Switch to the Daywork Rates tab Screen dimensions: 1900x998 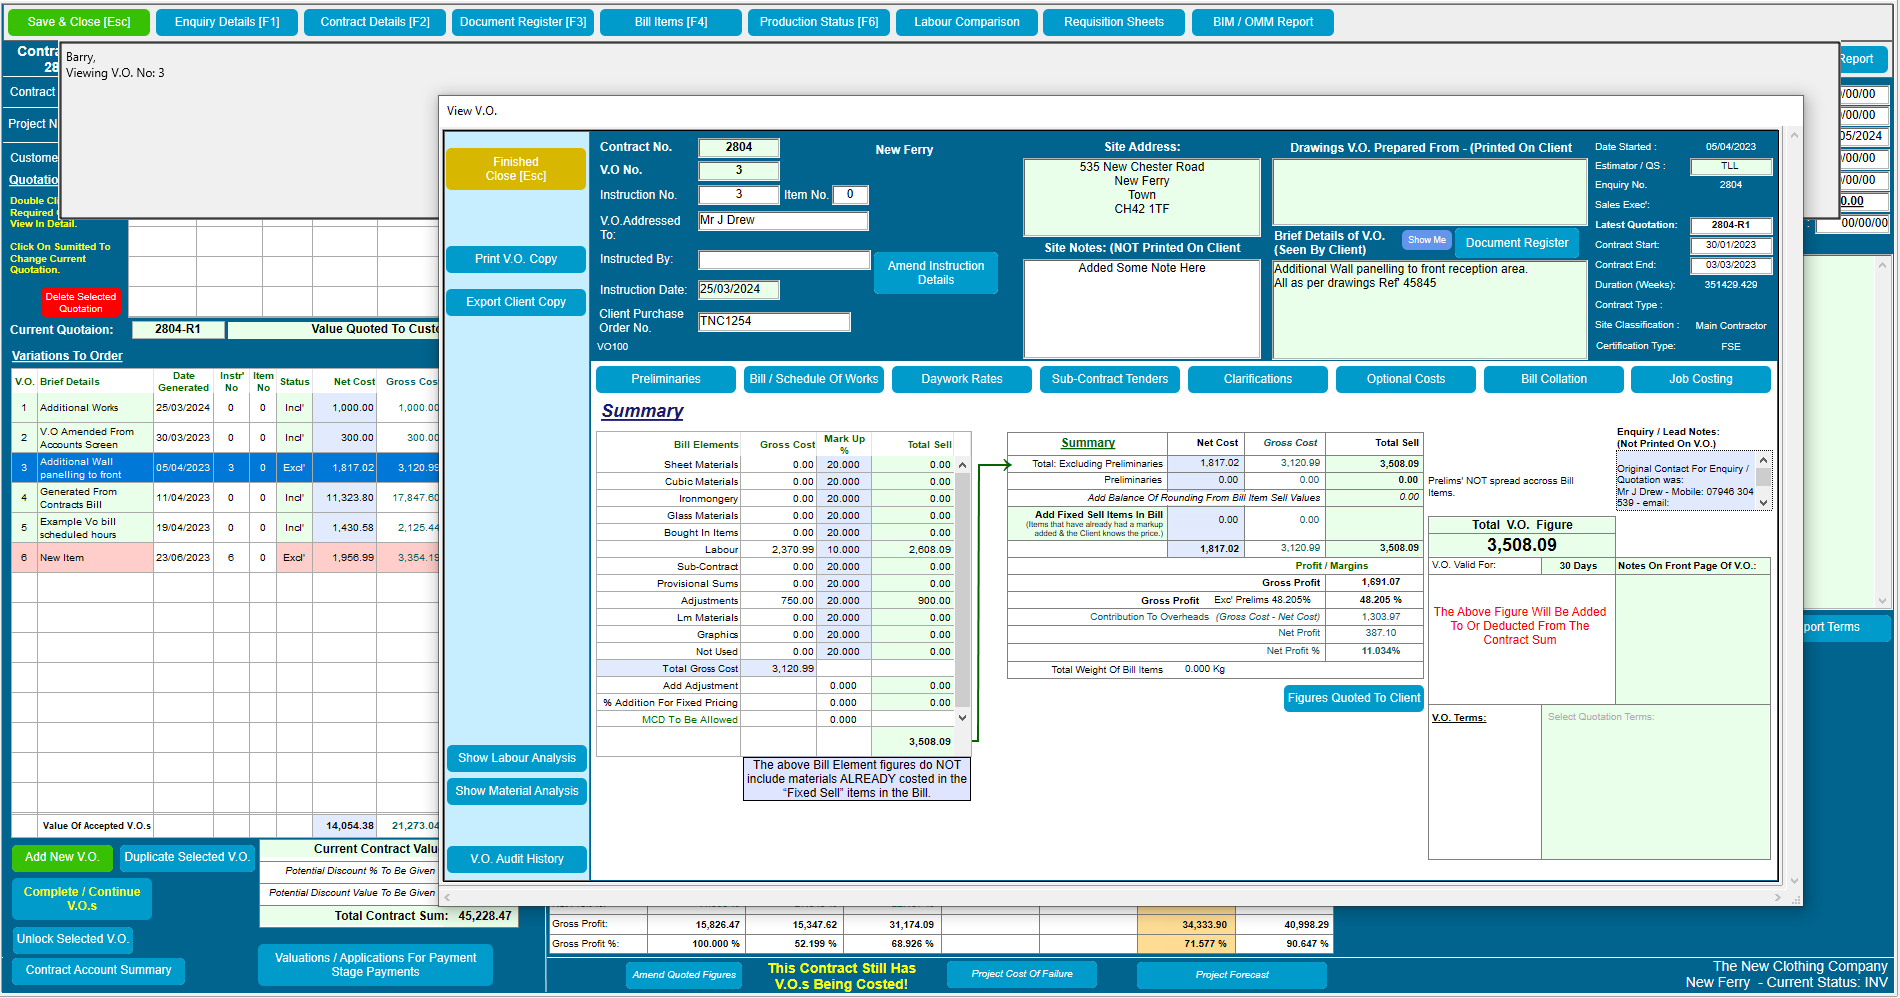pos(961,379)
